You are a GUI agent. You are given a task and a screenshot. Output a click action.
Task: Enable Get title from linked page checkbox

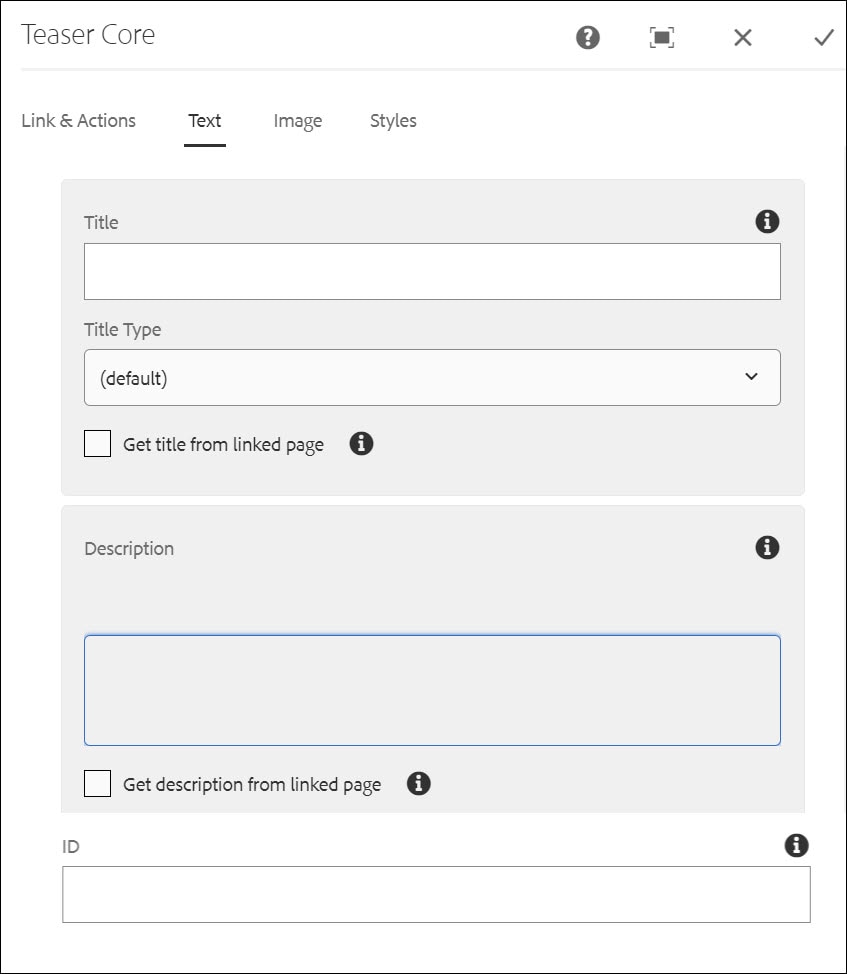pyautogui.click(x=97, y=444)
